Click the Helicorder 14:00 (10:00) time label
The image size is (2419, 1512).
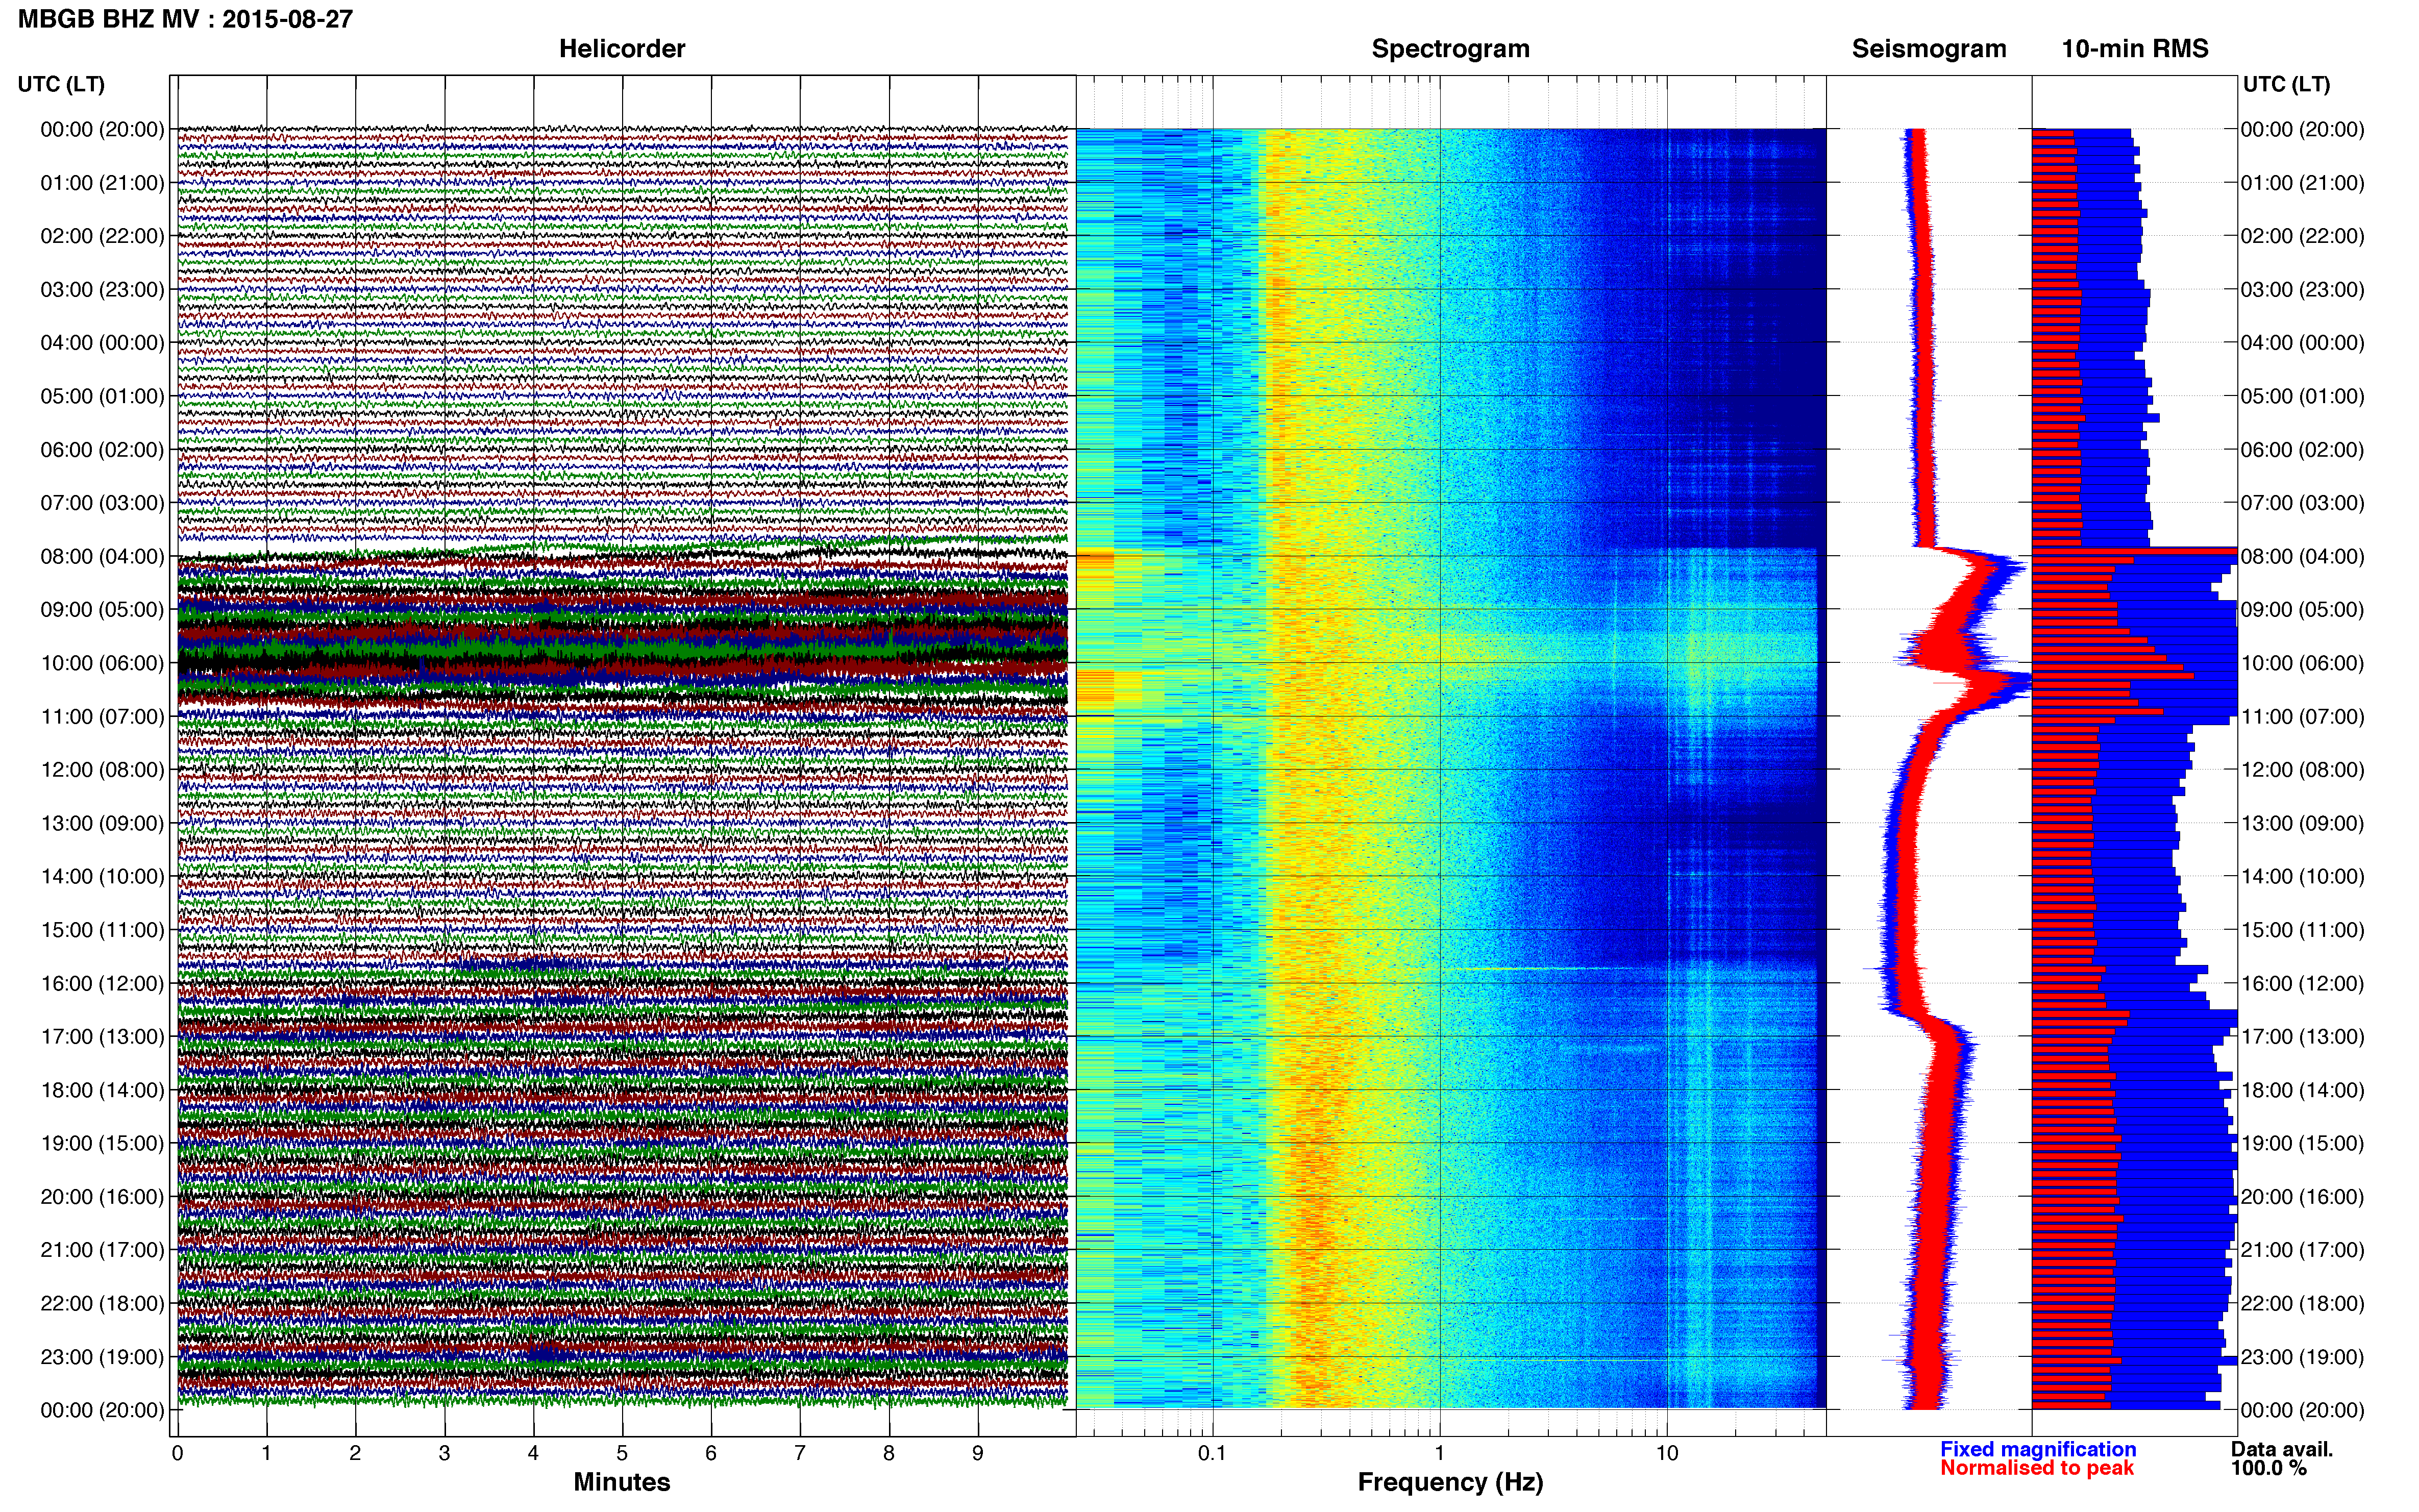point(102,877)
